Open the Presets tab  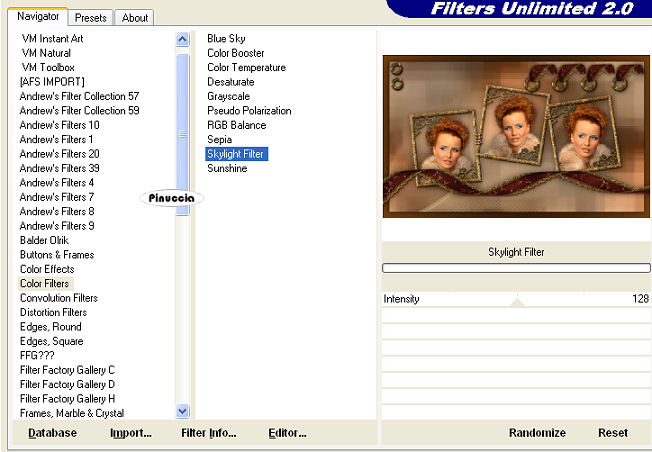tap(91, 18)
